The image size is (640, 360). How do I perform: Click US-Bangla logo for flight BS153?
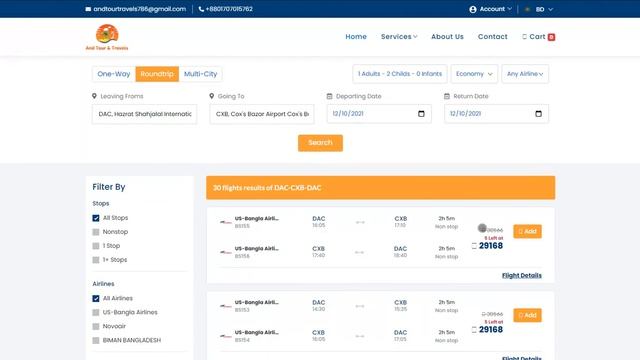(226, 306)
